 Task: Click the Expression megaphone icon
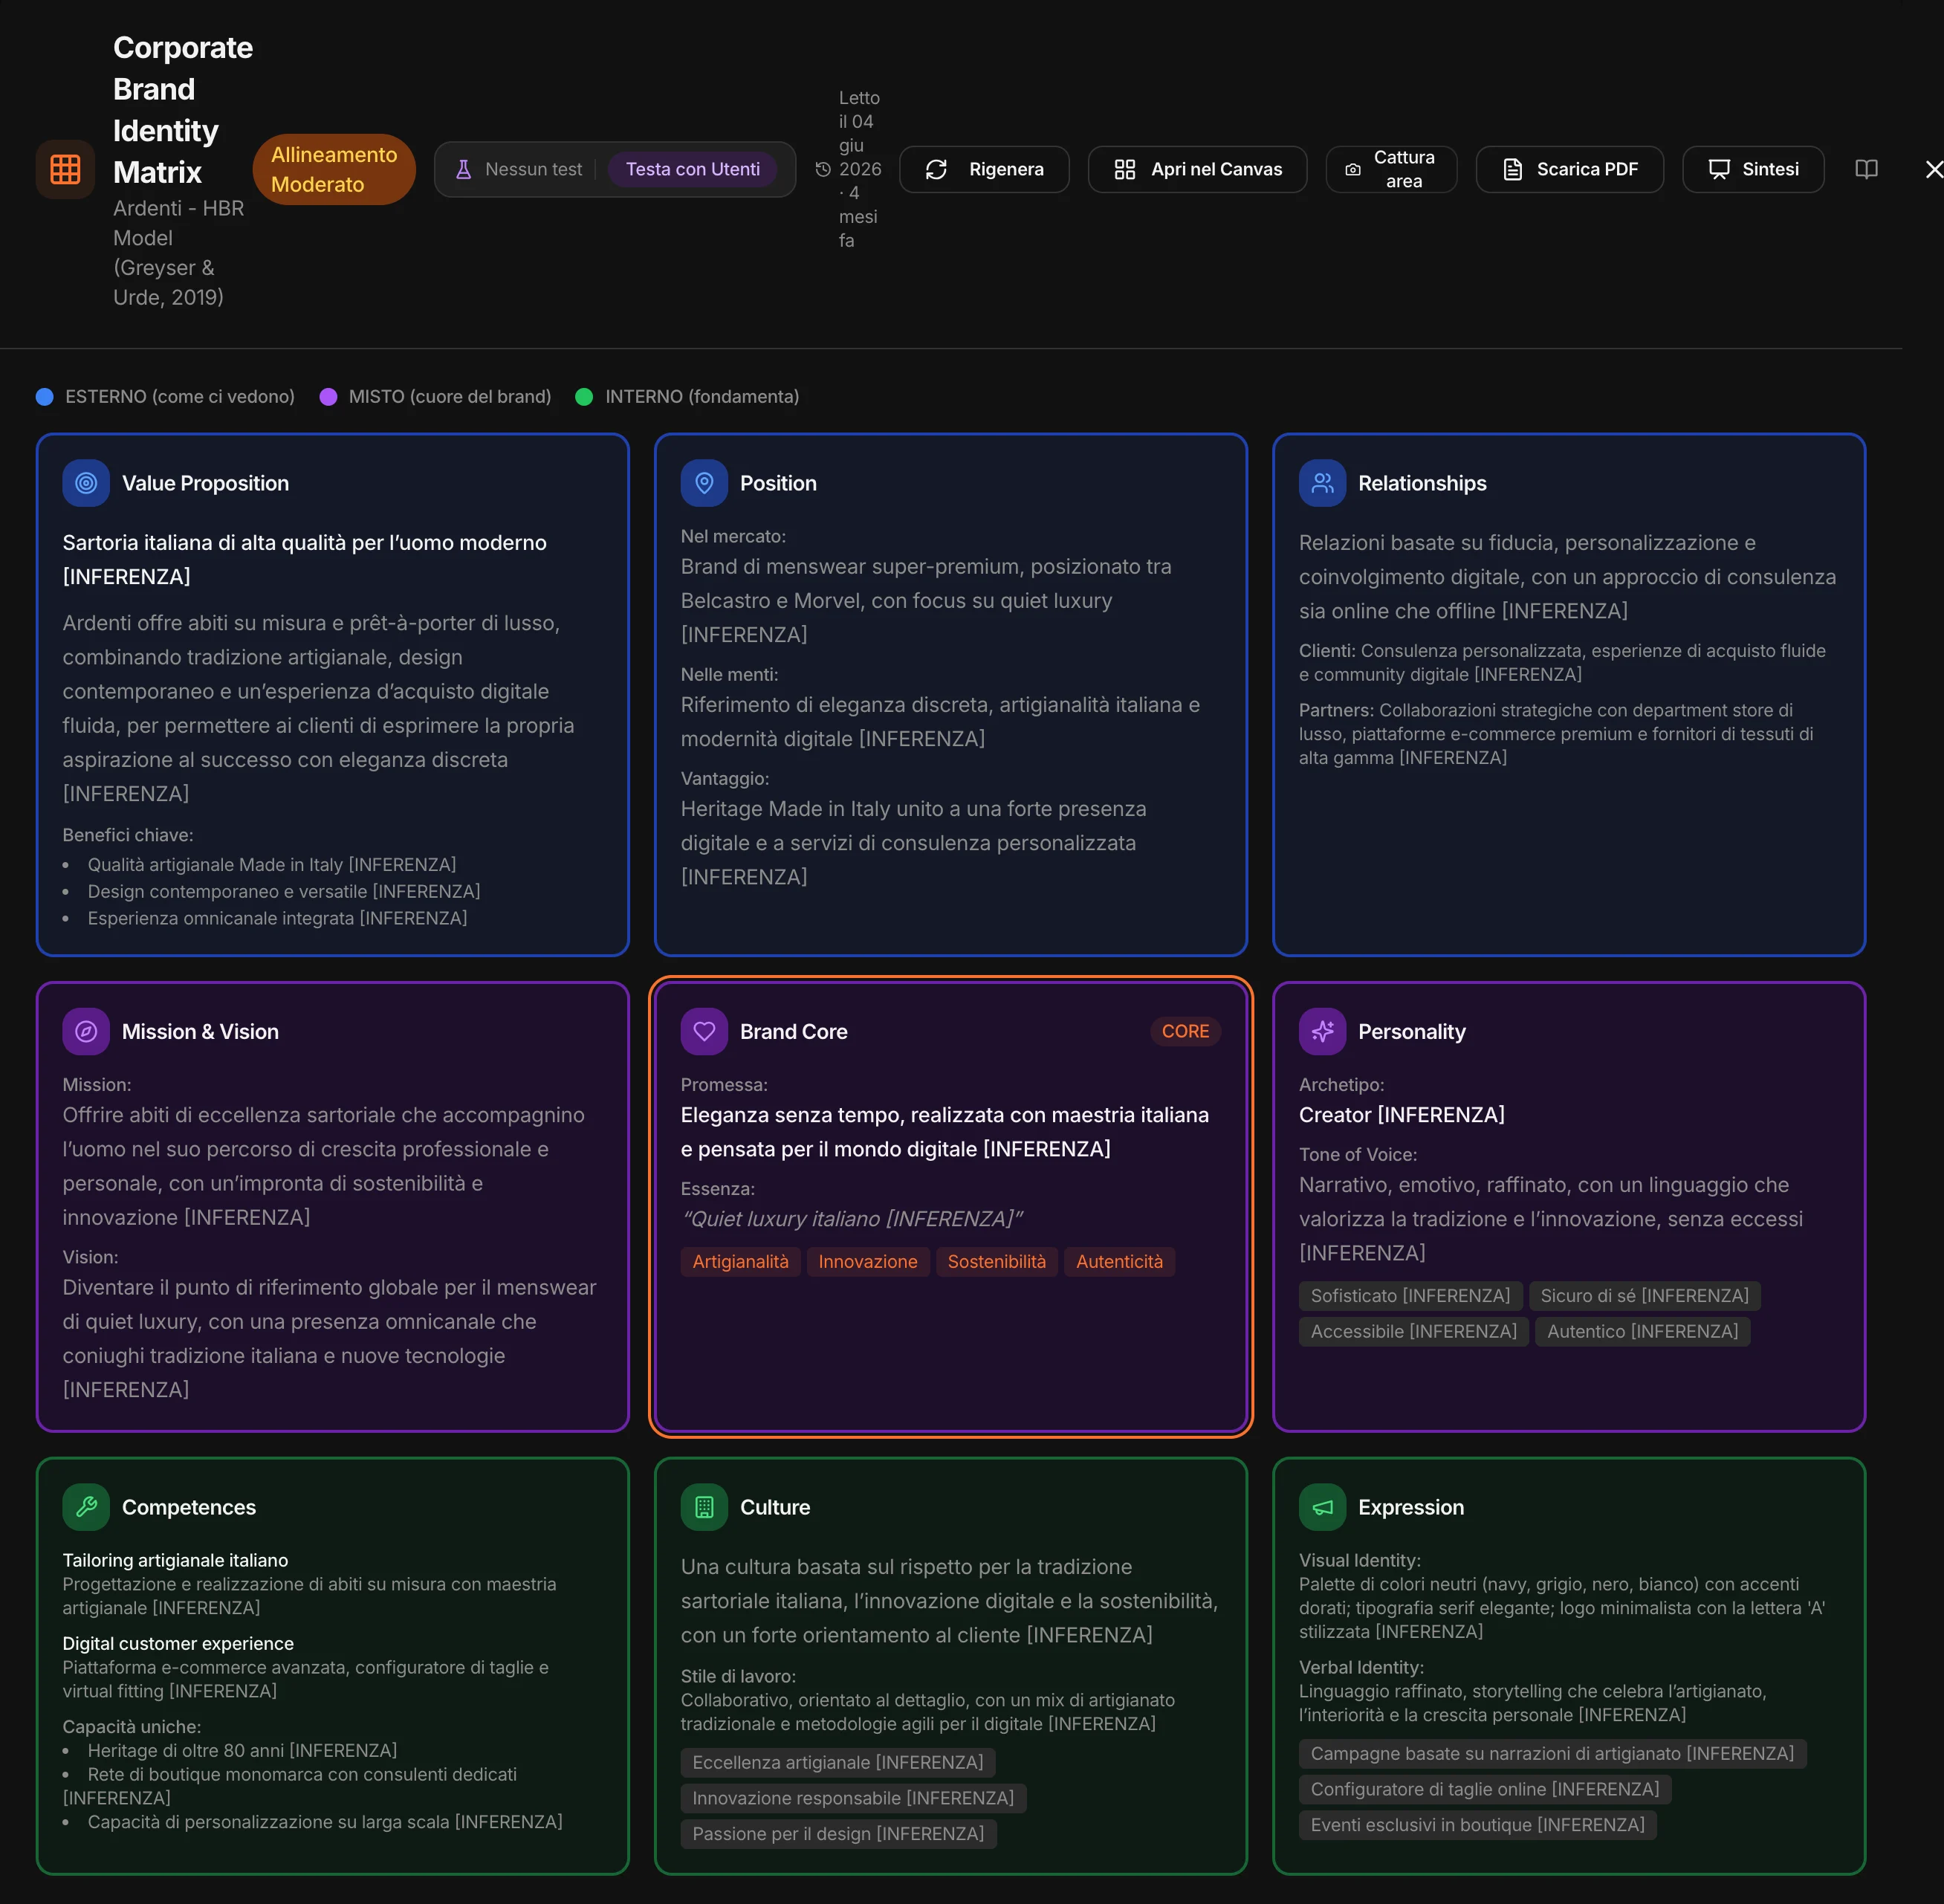[1322, 1507]
